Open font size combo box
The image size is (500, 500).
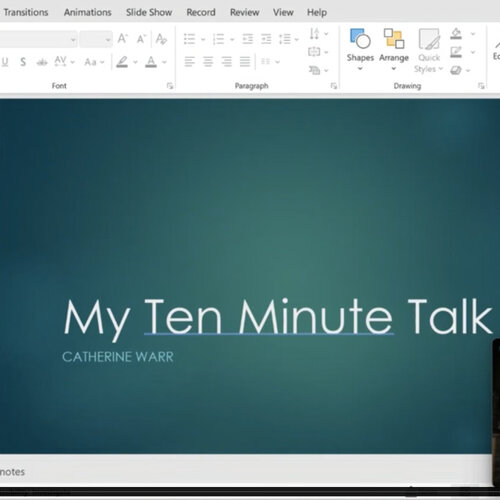click(x=96, y=40)
